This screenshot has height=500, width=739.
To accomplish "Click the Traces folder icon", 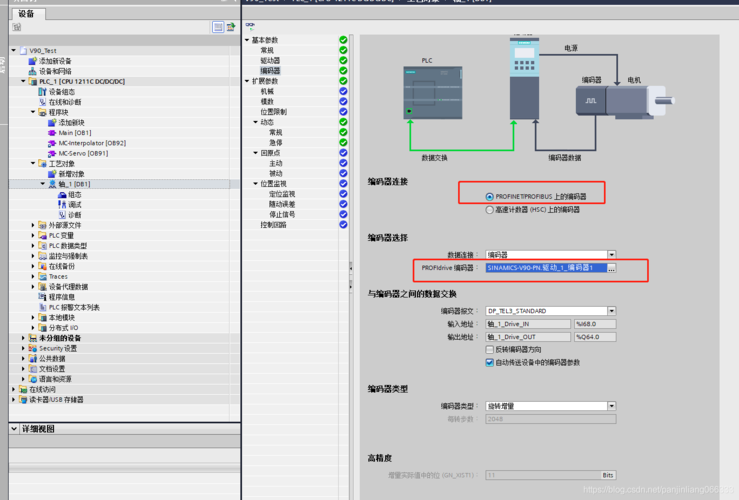I will coord(42,277).
